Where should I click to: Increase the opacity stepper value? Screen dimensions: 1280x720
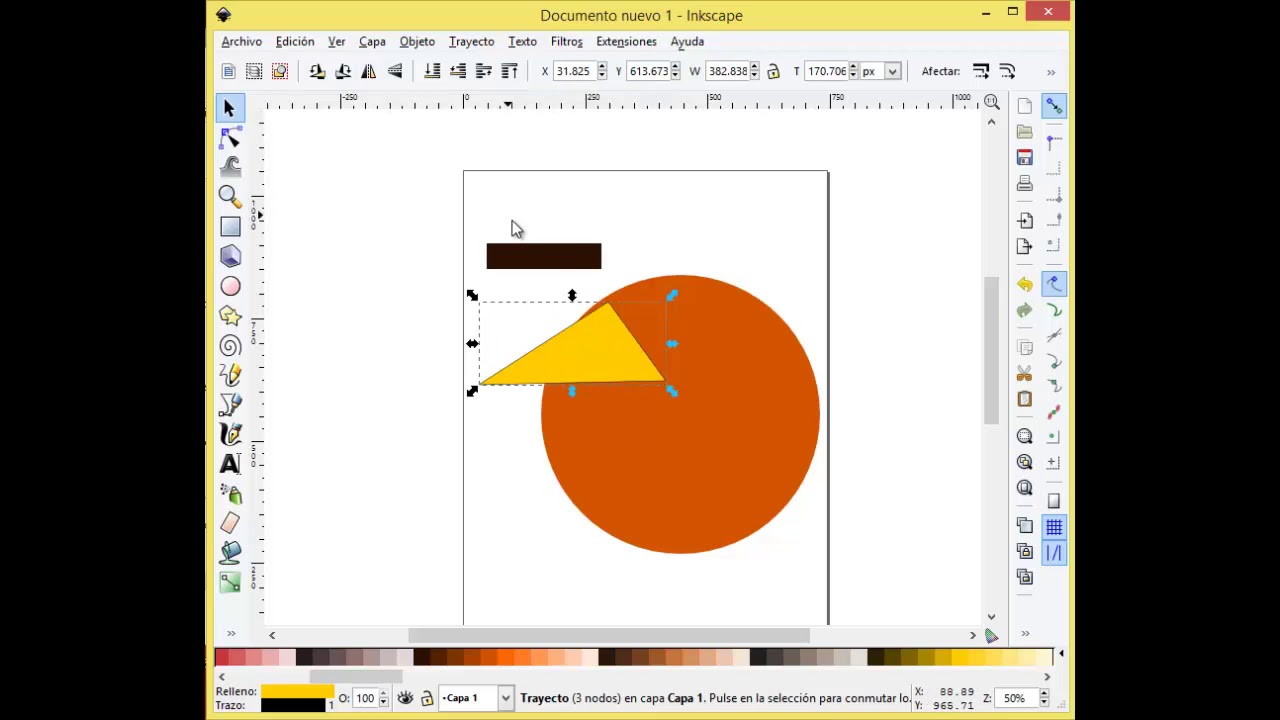(383, 694)
